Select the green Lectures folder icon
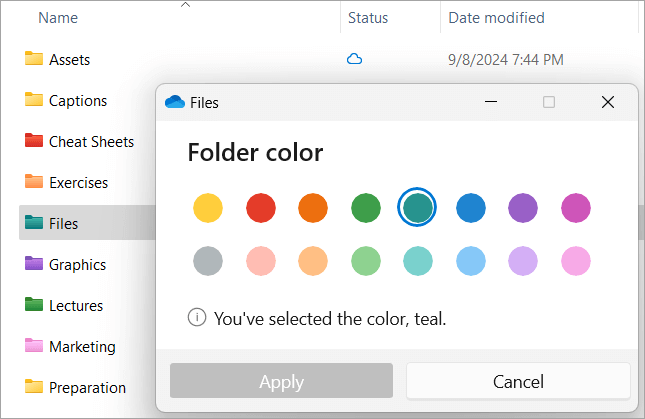This screenshot has width=645, height=419. (34, 305)
